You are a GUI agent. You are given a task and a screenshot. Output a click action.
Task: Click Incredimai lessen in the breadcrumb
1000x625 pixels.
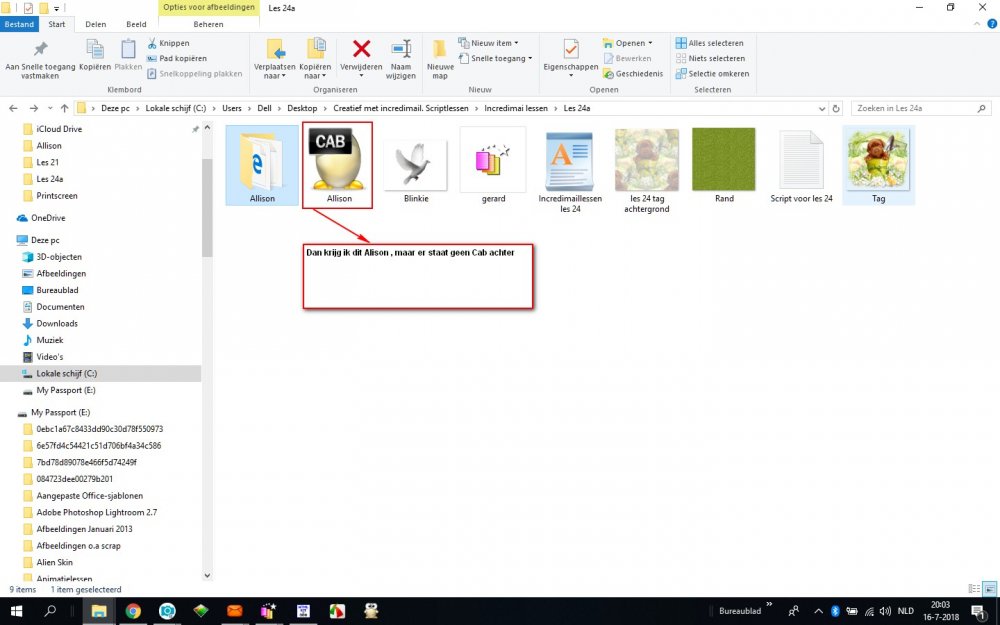[515, 108]
